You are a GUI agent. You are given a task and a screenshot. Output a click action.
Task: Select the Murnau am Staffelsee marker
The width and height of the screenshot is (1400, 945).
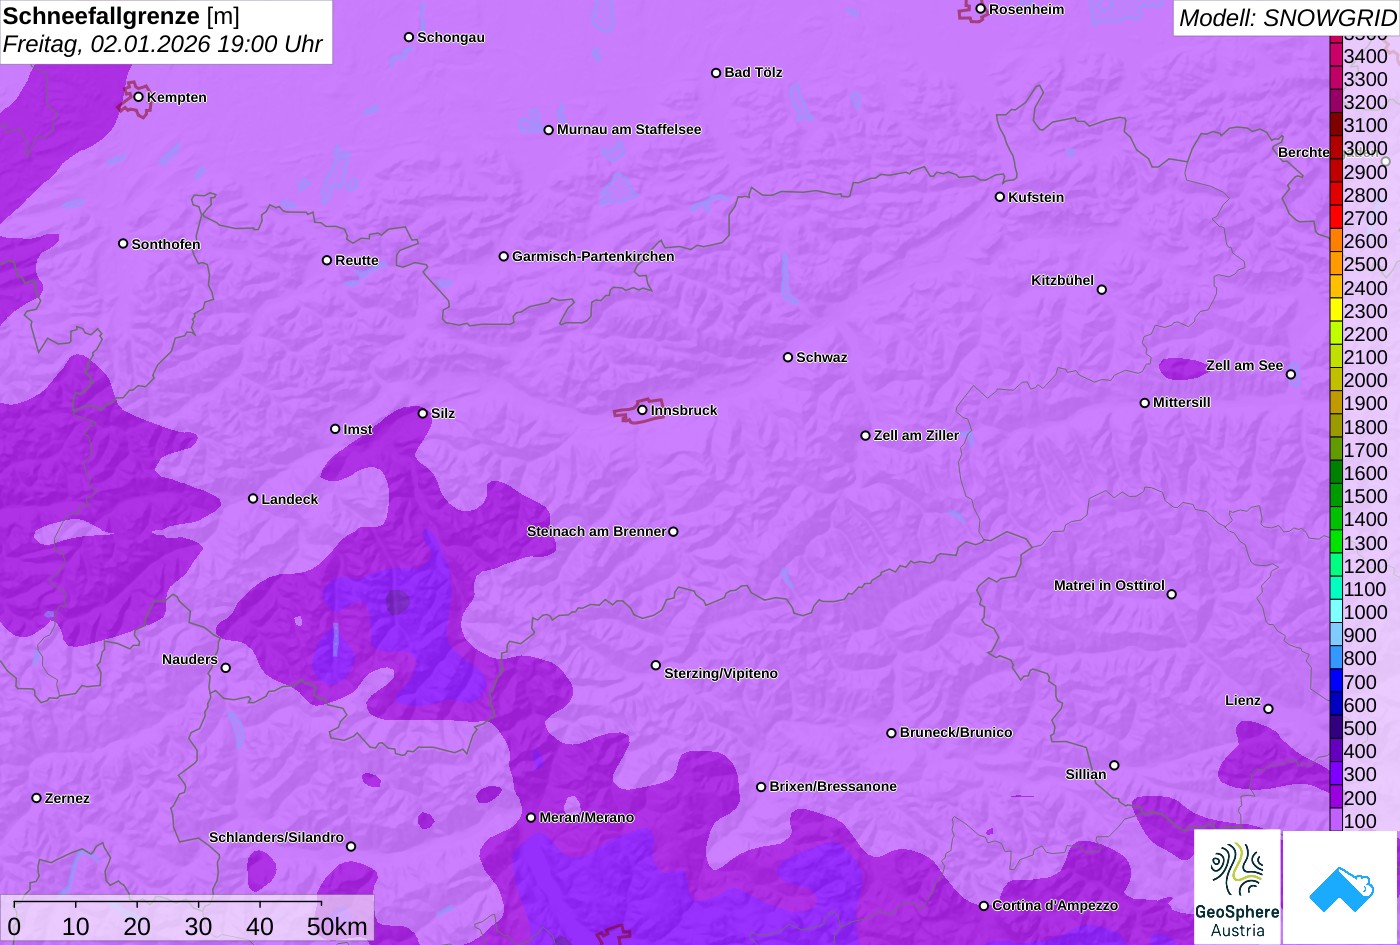point(548,130)
